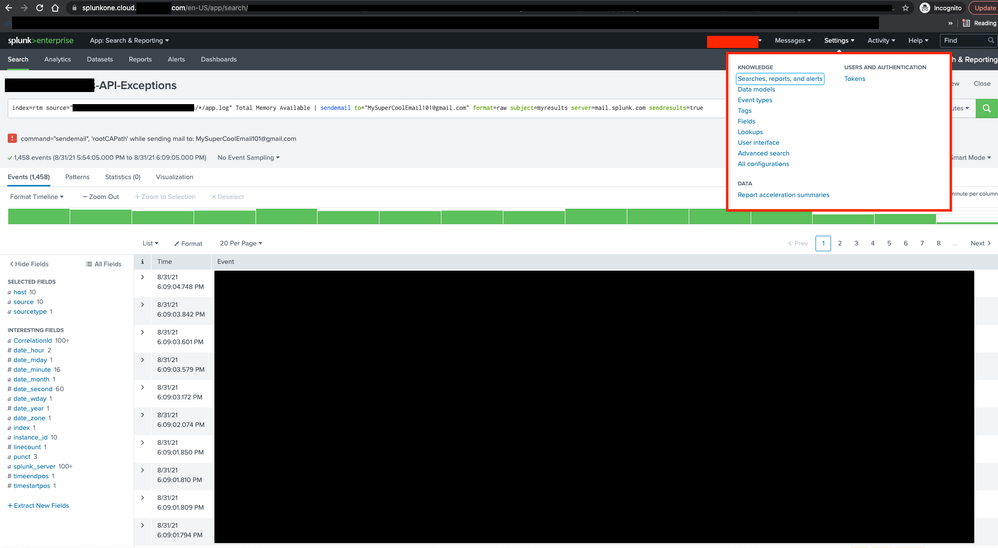
Task: Click the browser home icon
Action: point(55,8)
